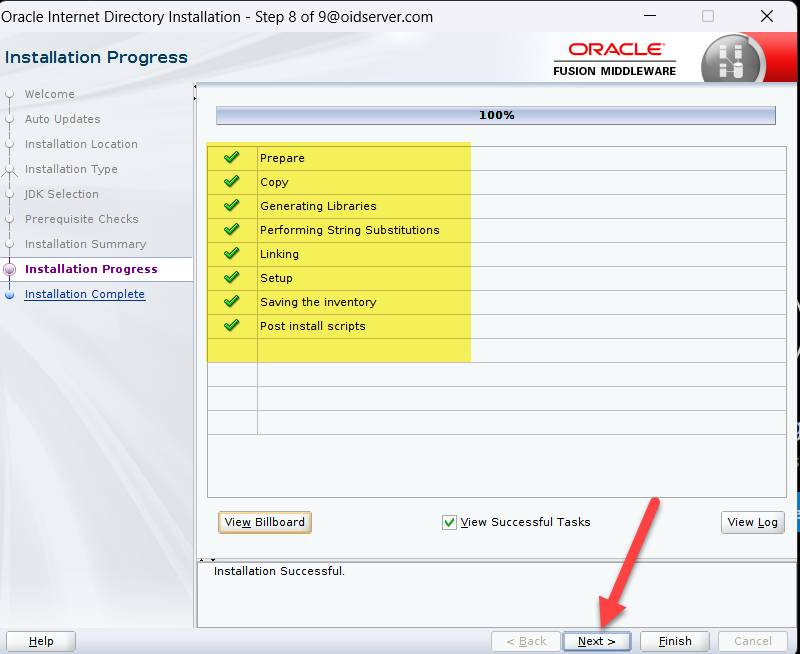Click the Oracle Fusion Middleware logo
This screenshot has width=800, height=654.
click(614, 58)
